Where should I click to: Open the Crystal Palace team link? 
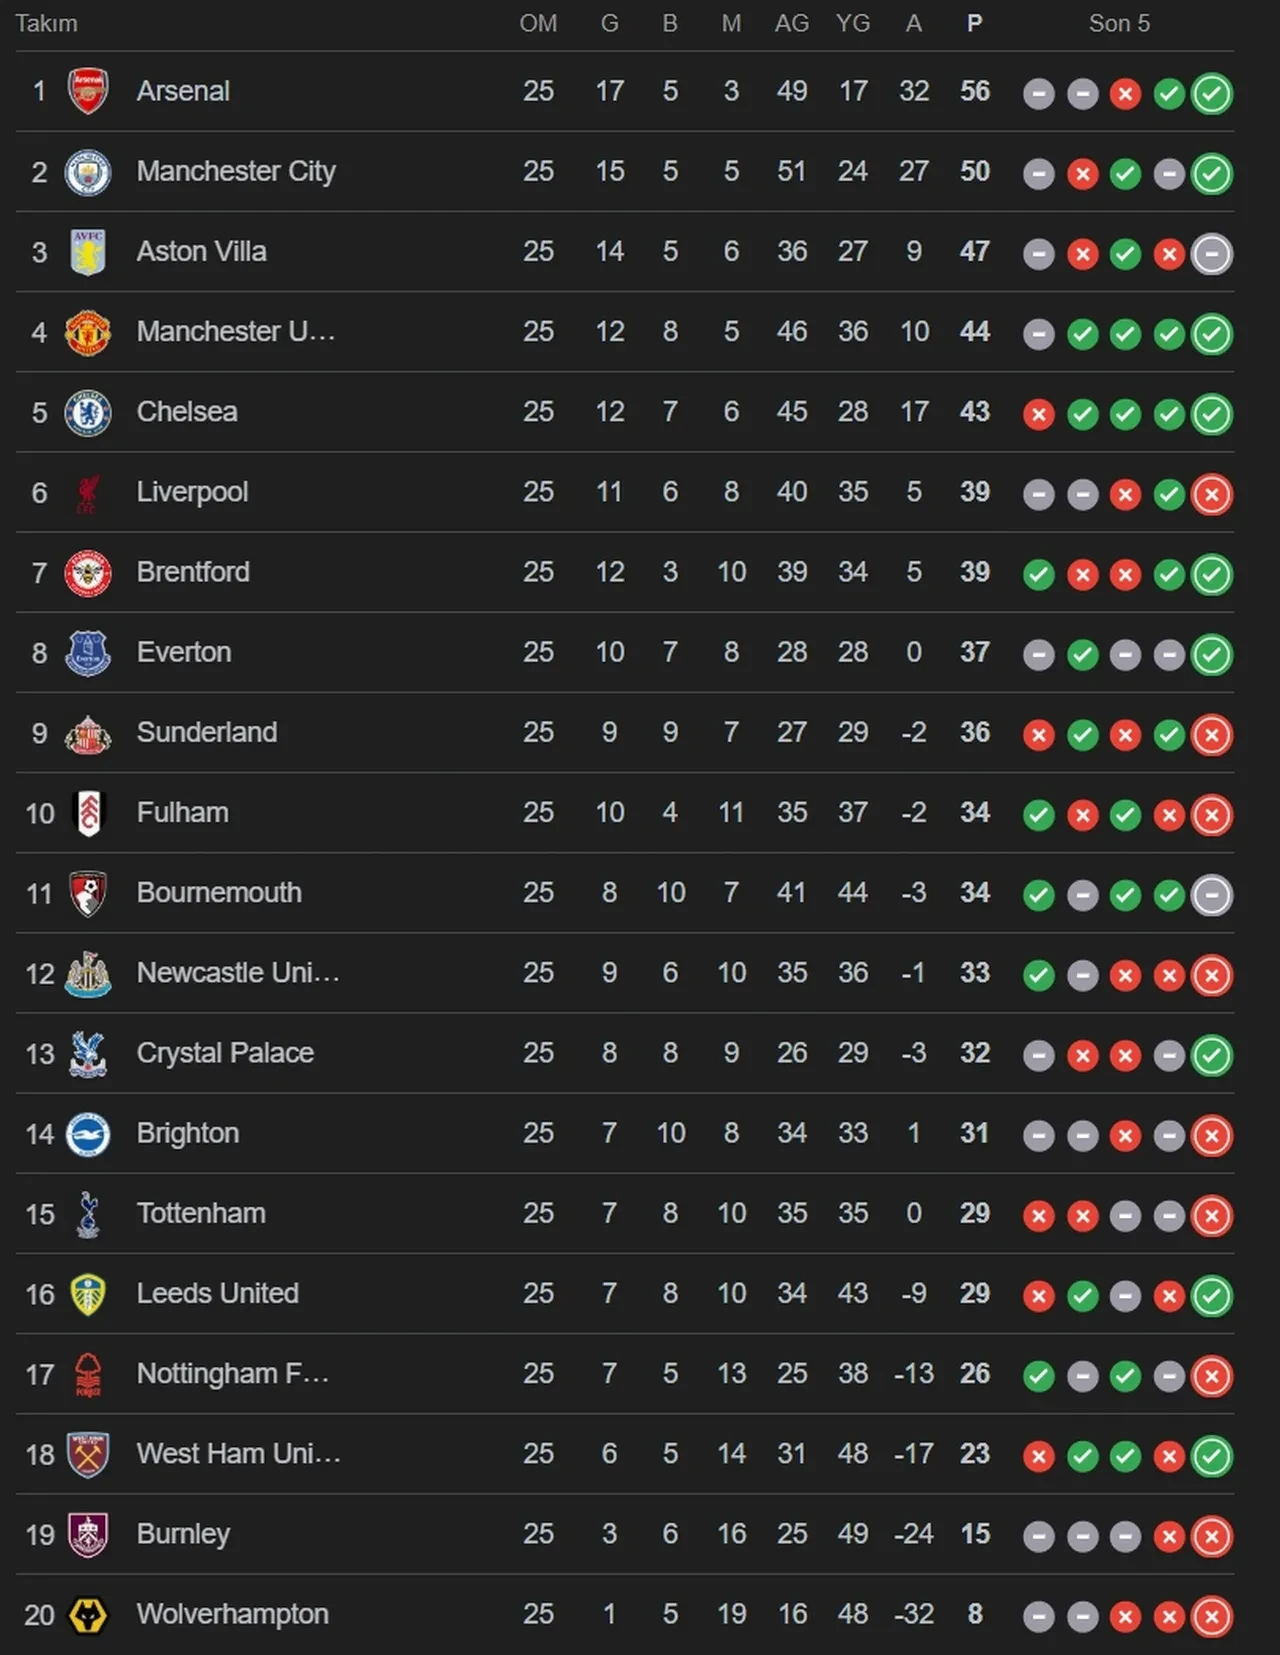click(225, 1053)
